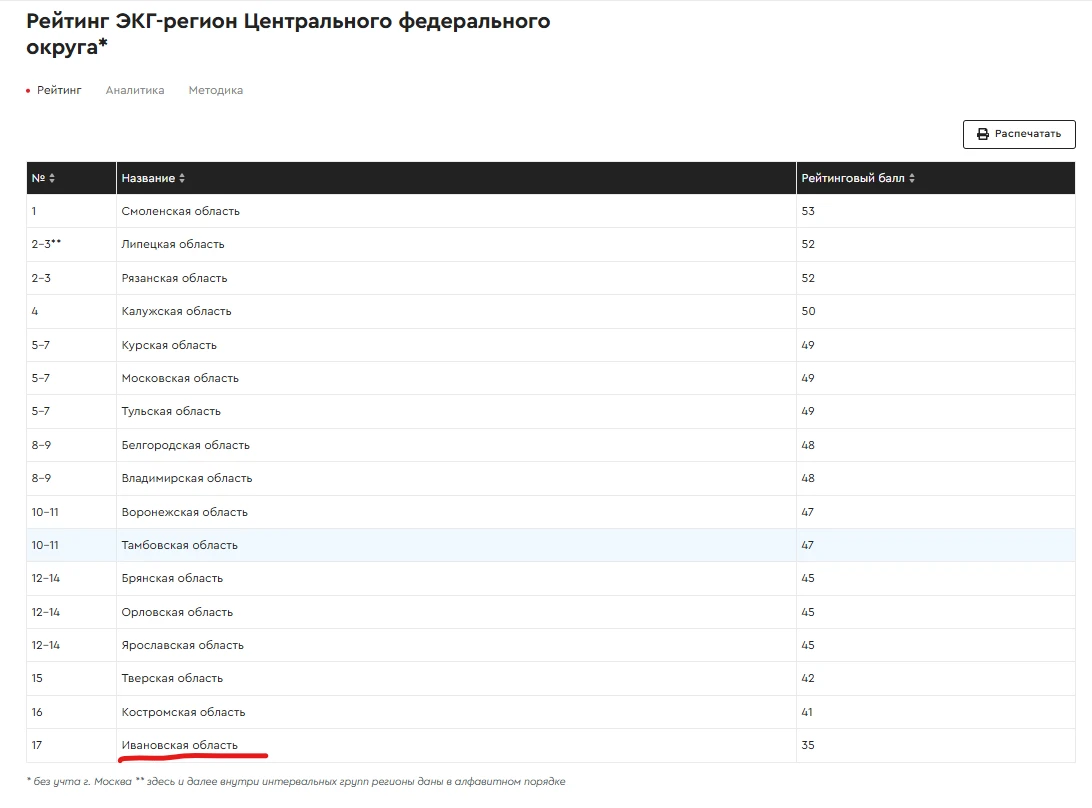The height and width of the screenshot is (808, 1092).
Task: Sort table by № column arrows
Action: tap(52, 178)
